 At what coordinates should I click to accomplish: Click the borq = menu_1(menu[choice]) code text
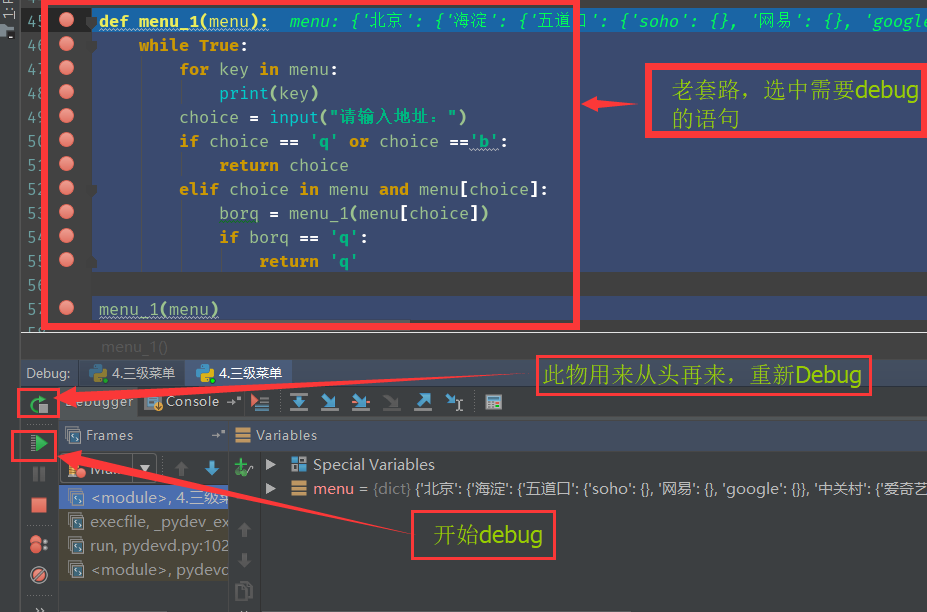[354, 213]
